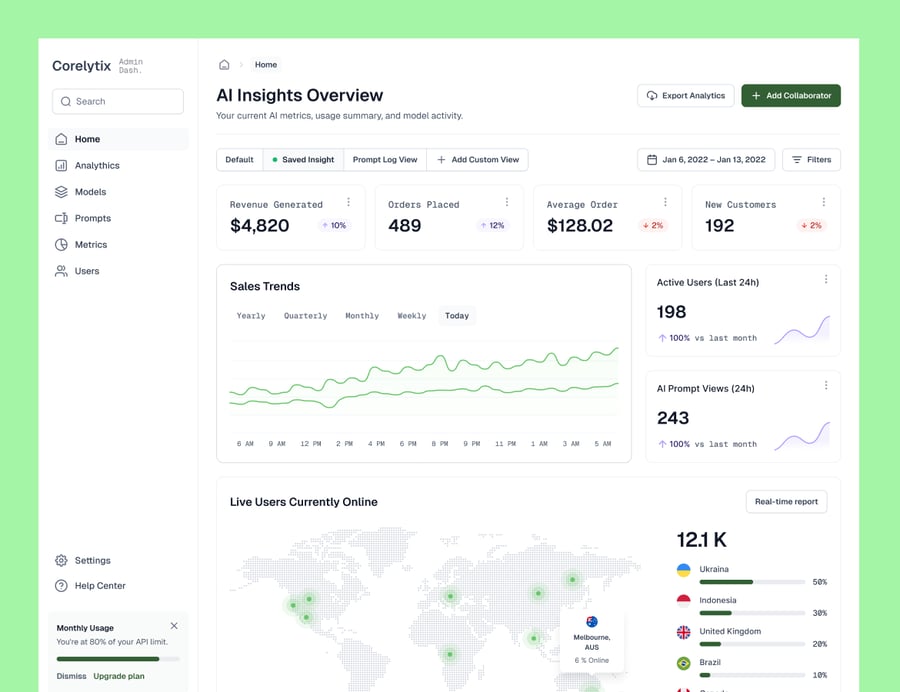Viewport: 900px width, 692px height.
Task: Switch to the Prompt Log View tab
Action: pyautogui.click(x=385, y=160)
